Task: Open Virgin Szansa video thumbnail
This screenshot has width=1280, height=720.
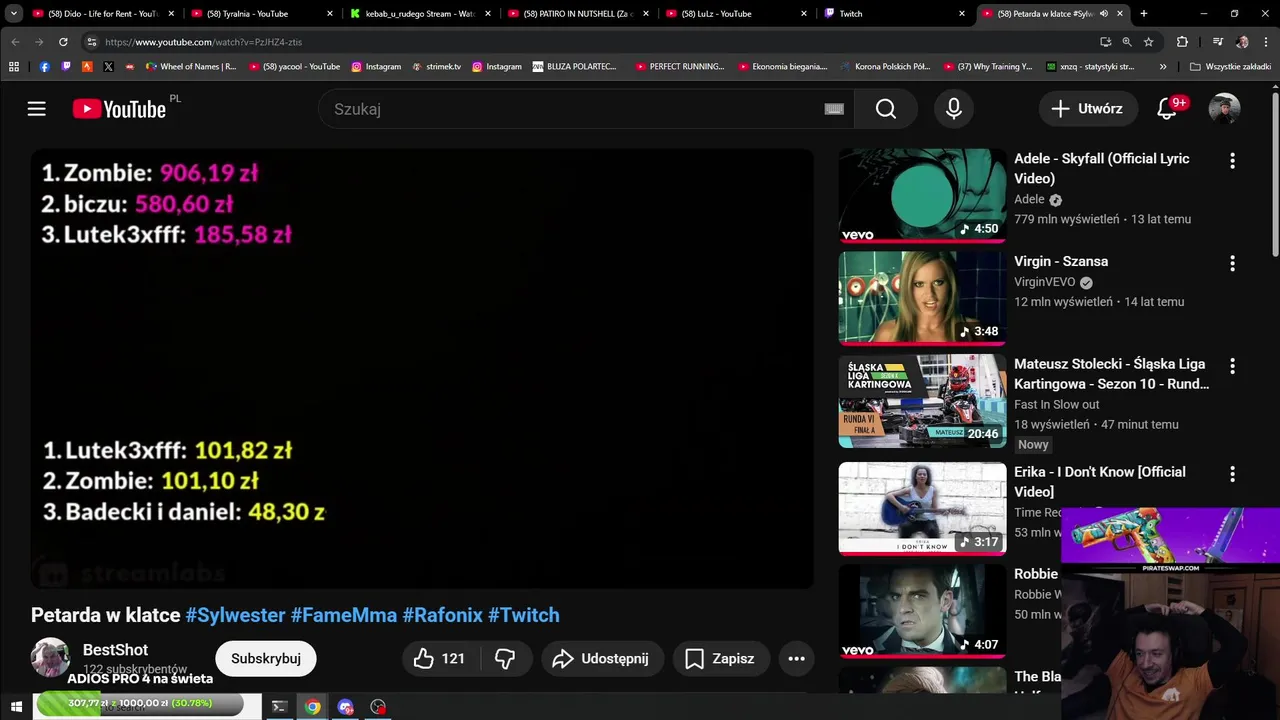Action: pyautogui.click(x=922, y=298)
